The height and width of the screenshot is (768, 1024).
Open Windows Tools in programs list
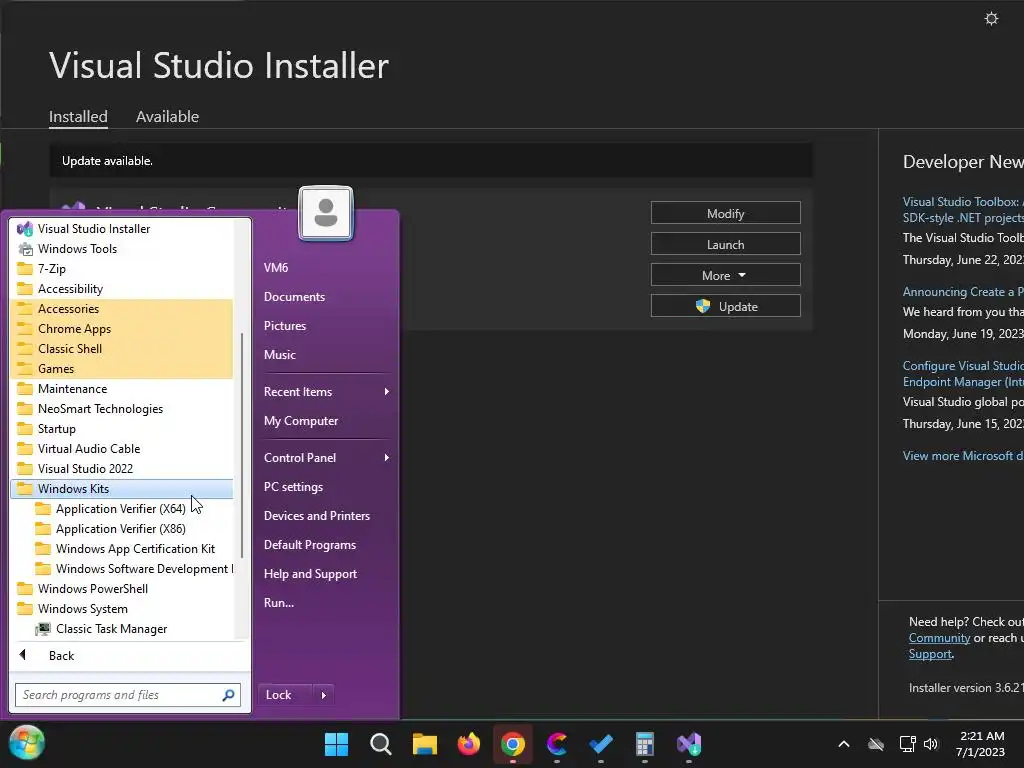[x=121, y=249]
